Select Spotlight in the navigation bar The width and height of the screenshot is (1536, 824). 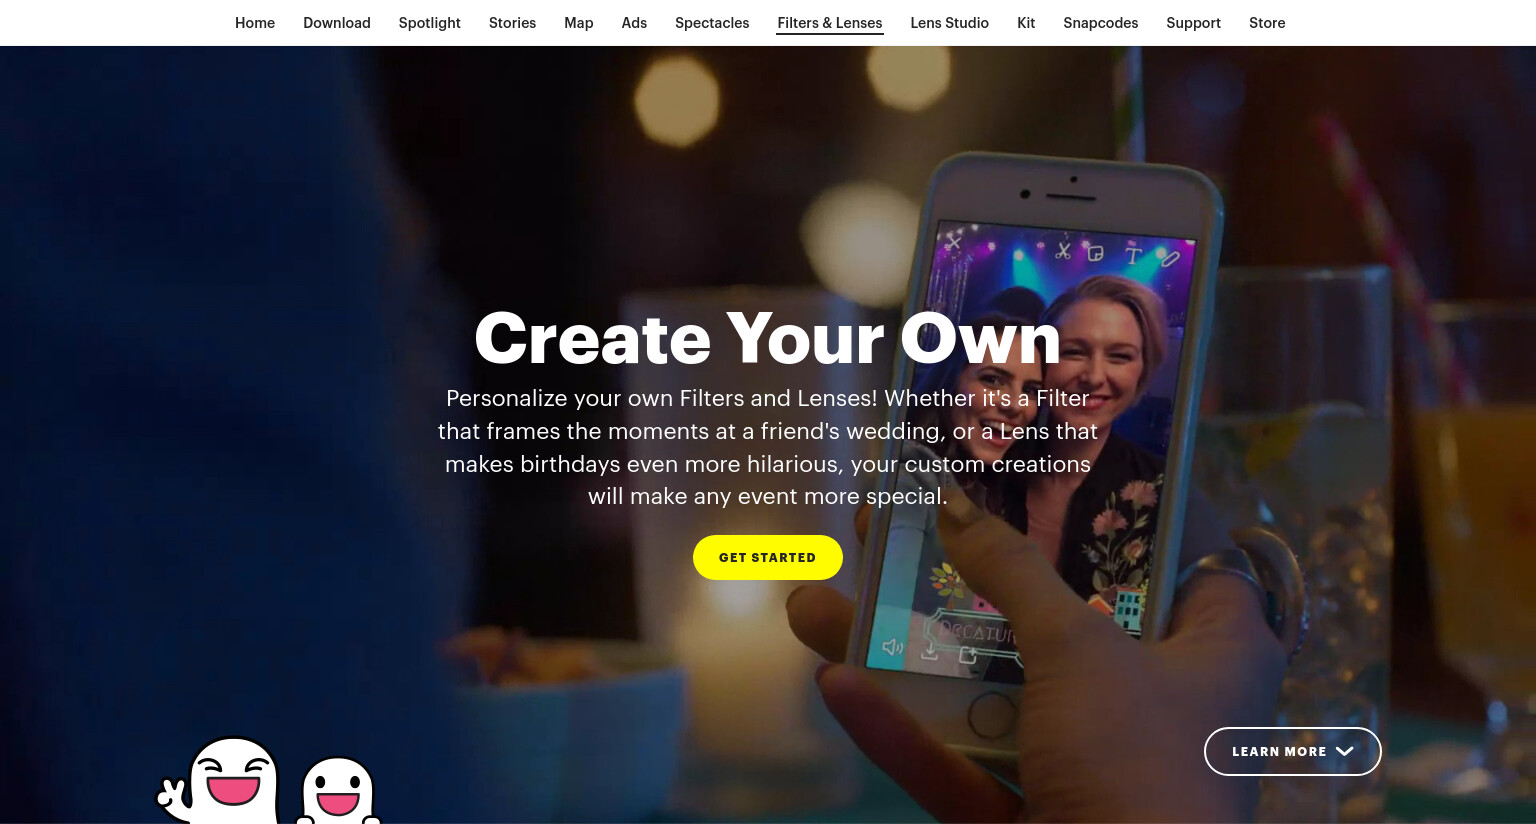point(430,23)
